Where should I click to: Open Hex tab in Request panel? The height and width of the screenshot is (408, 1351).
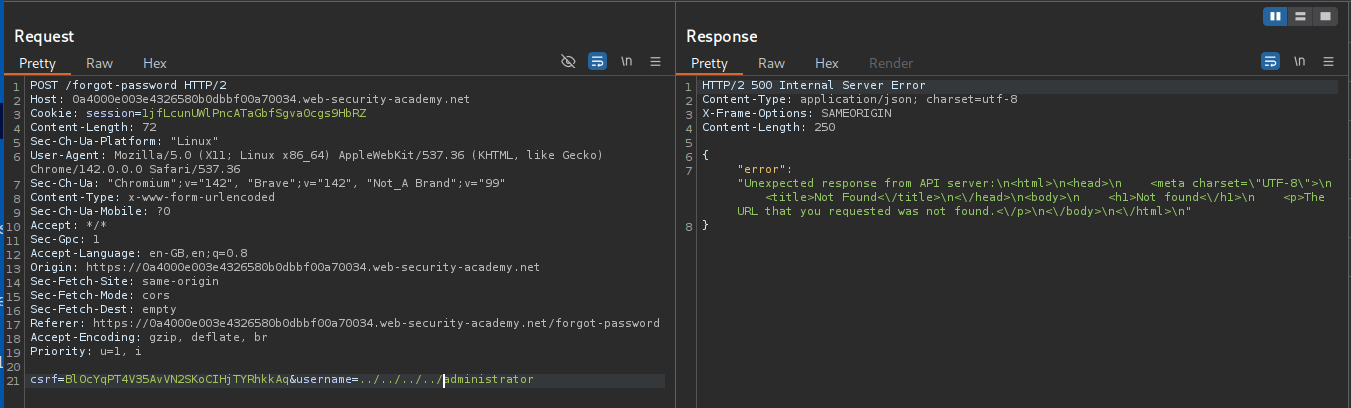pos(155,63)
